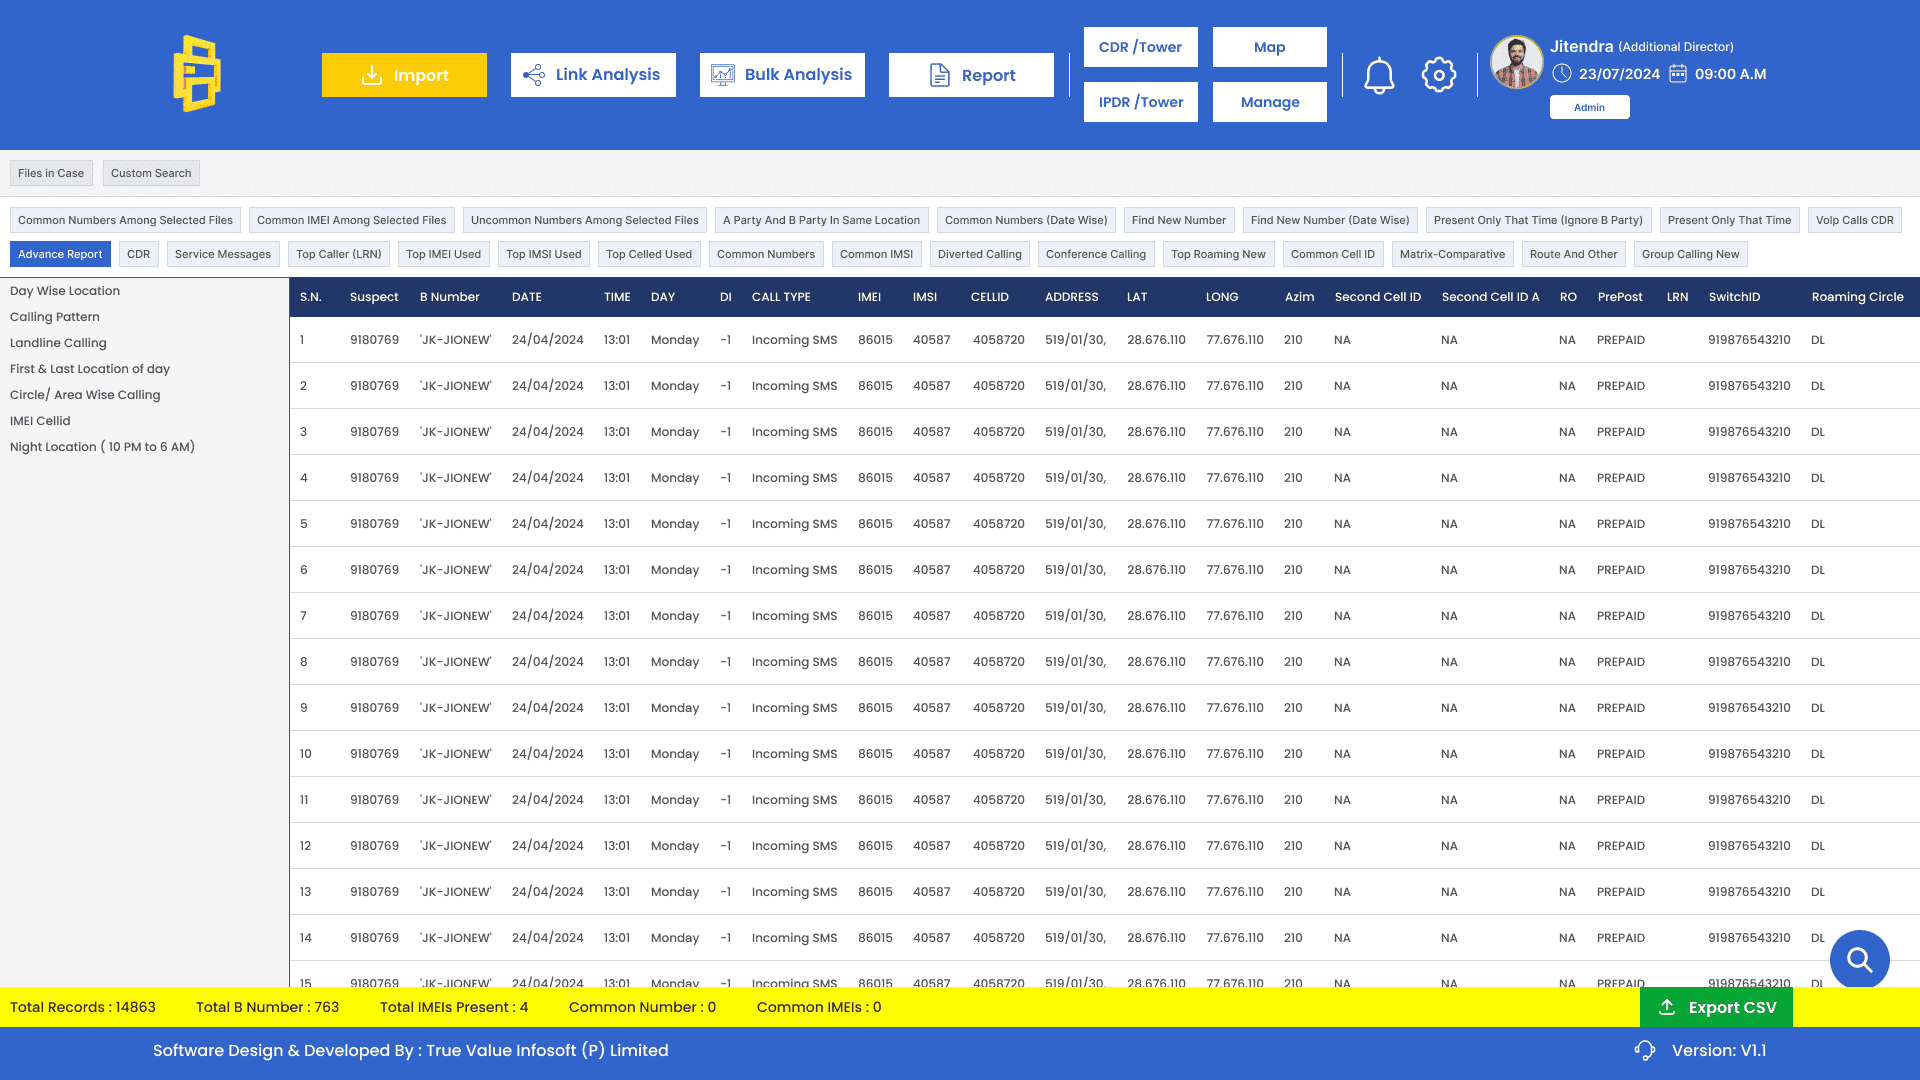Open Landline Calling report

click(x=58, y=343)
